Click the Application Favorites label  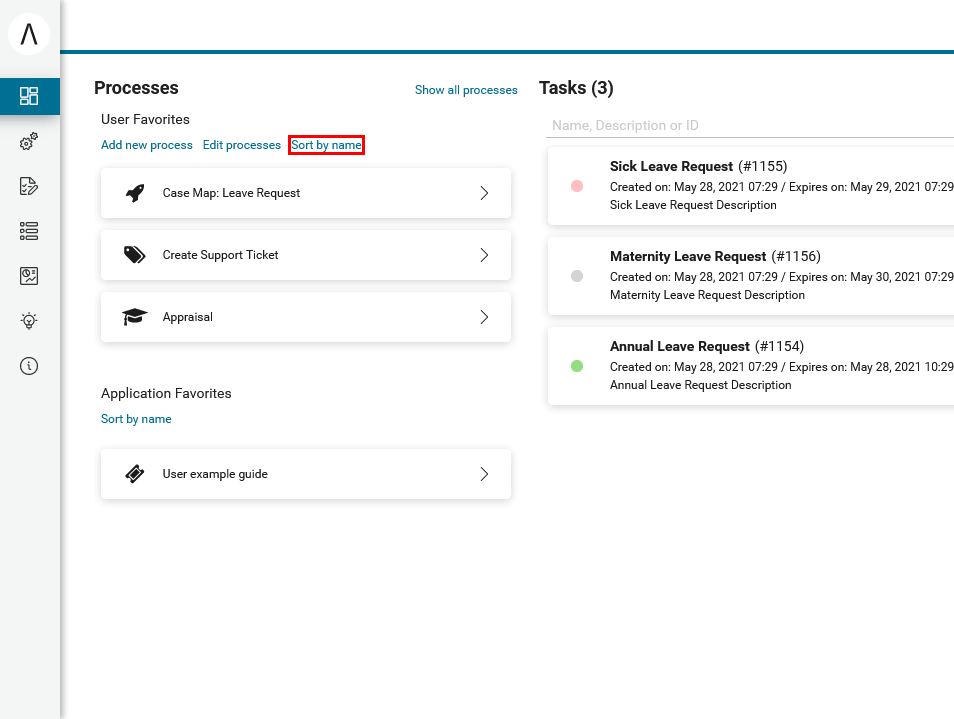(x=166, y=394)
